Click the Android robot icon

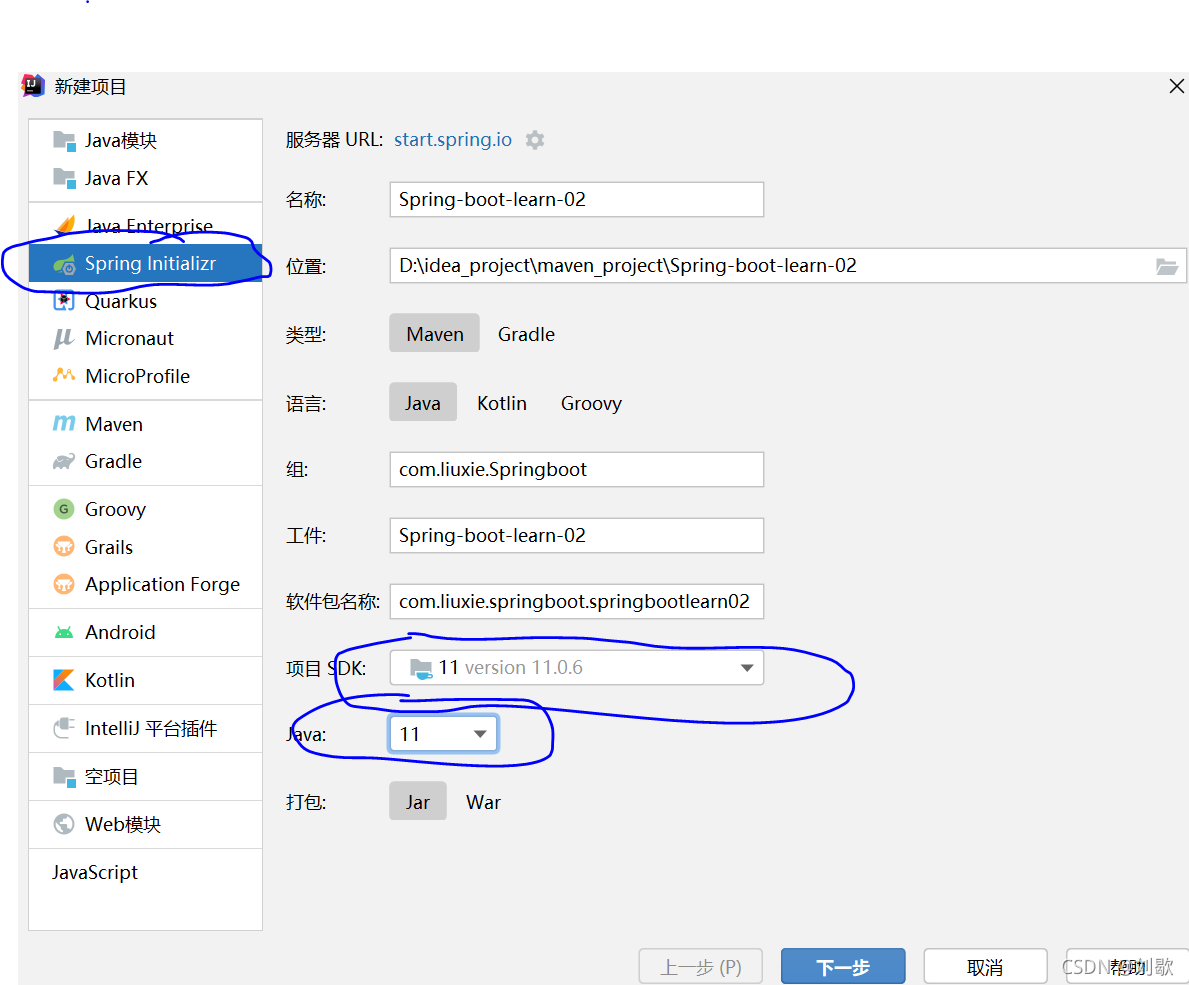[64, 632]
